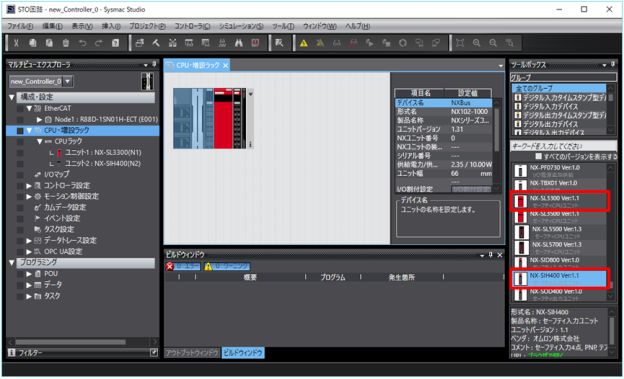Click the toolbox keyword search field
The width and height of the screenshot is (624, 379).
click(563, 146)
